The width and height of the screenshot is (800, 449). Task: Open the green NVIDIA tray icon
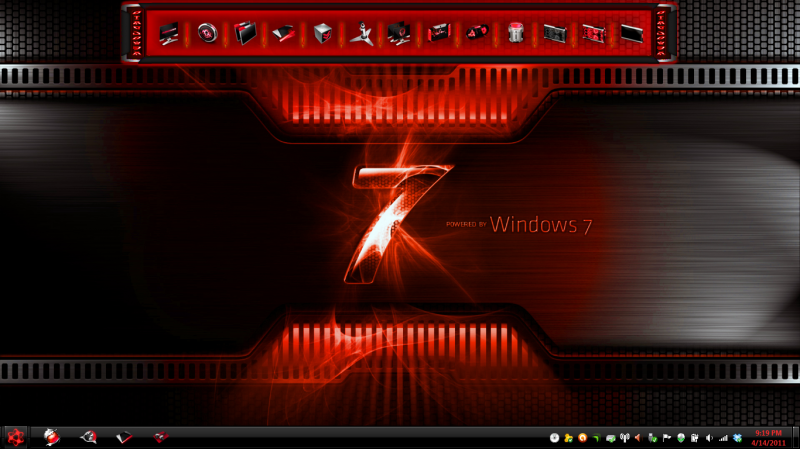(x=596, y=438)
